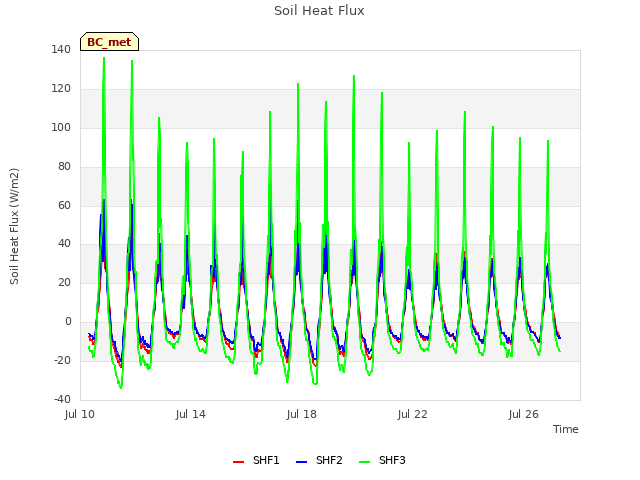Click the 60 y-axis tick label
This screenshot has height=480, width=640.
(x=64, y=205)
